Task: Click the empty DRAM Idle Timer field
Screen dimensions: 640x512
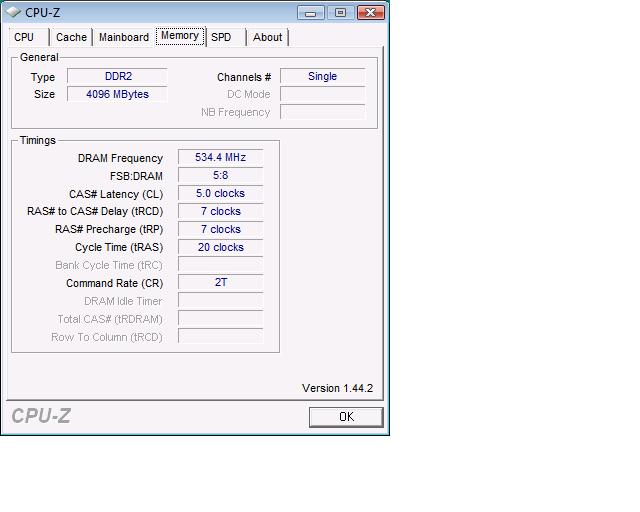Action: point(220,300)
